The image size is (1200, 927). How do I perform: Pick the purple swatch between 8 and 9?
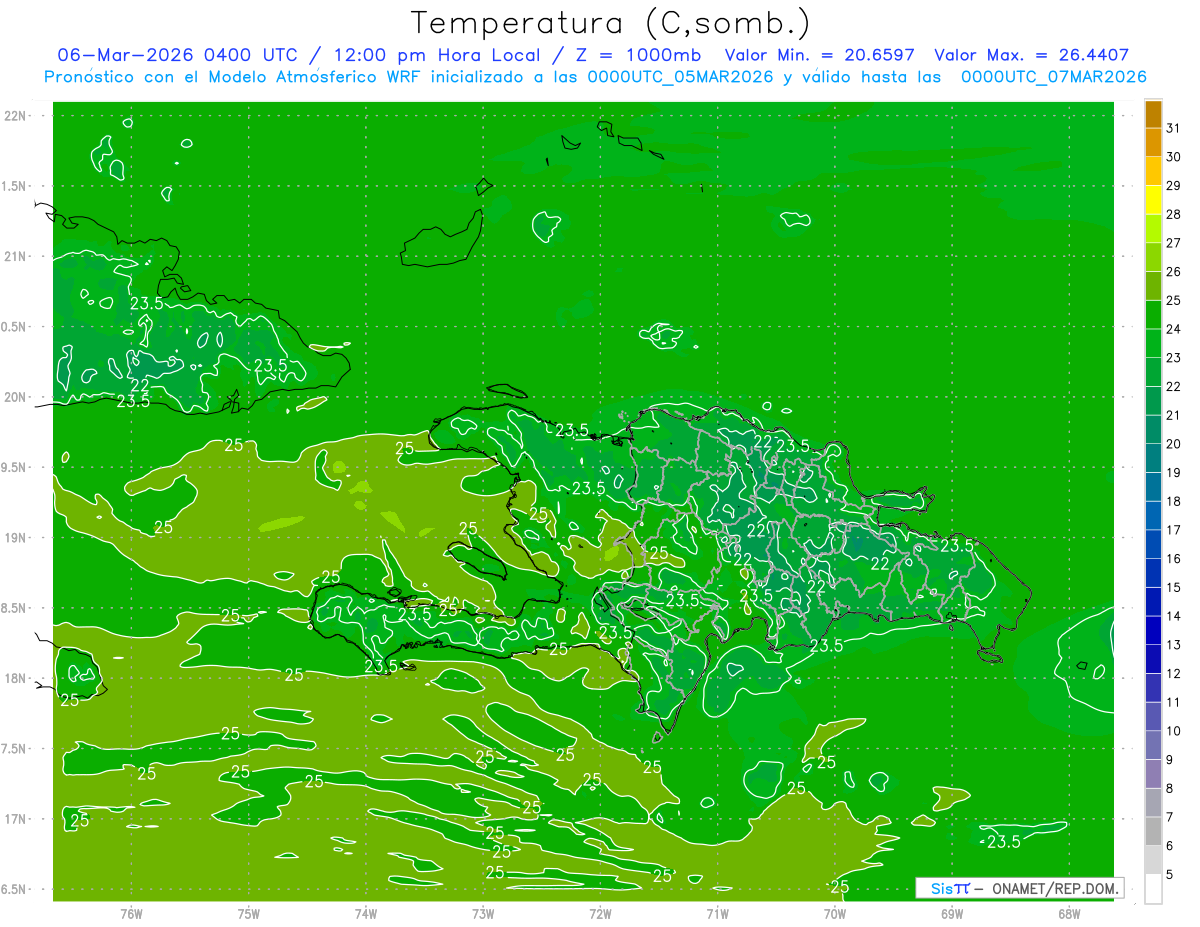point(1153,774)
